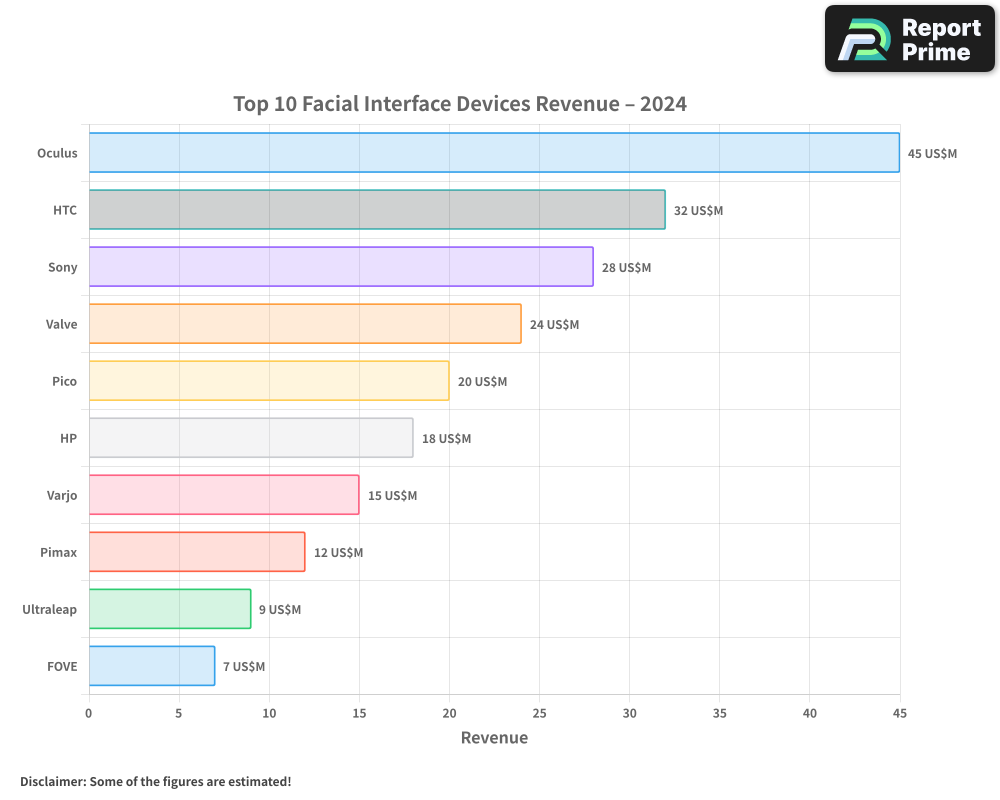Toggle the HP bar visibility
This screenshot has height=800, width=1000.
250,438
